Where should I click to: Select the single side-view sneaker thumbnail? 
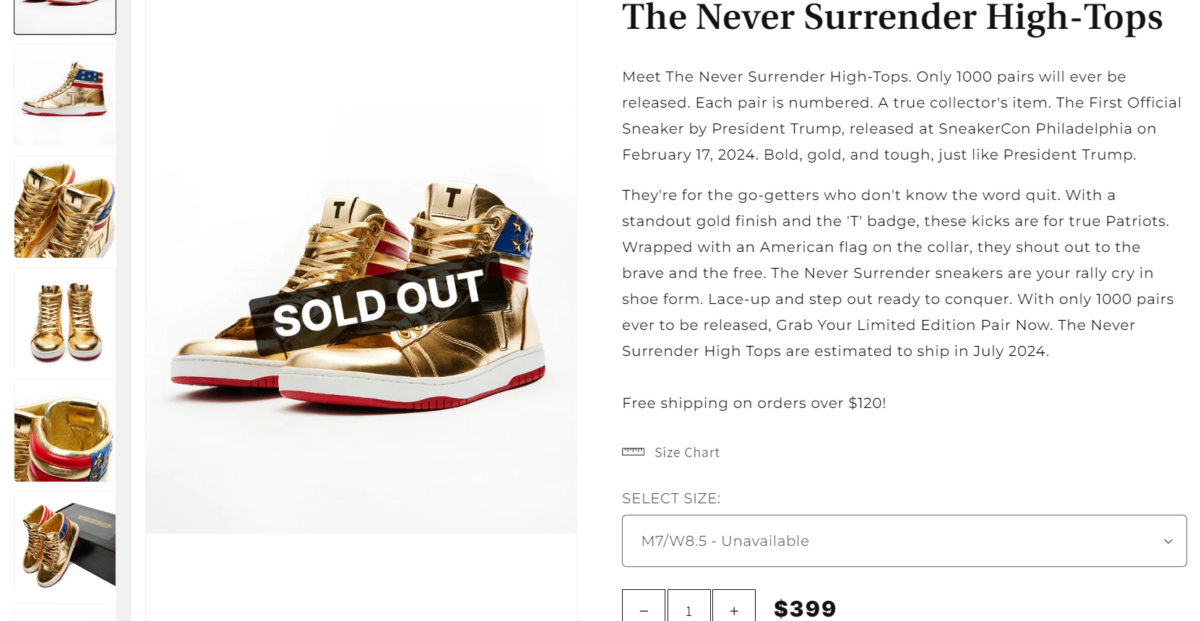pos(65,95)
